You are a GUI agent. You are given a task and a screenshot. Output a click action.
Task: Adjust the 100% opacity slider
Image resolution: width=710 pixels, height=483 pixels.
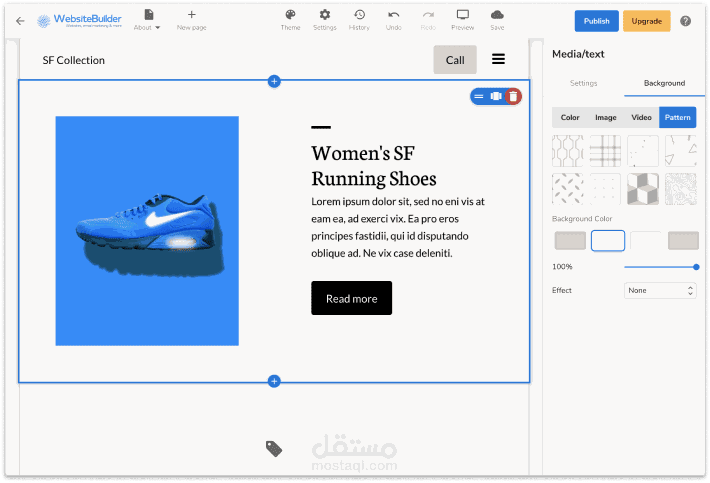tap(661, 267)
